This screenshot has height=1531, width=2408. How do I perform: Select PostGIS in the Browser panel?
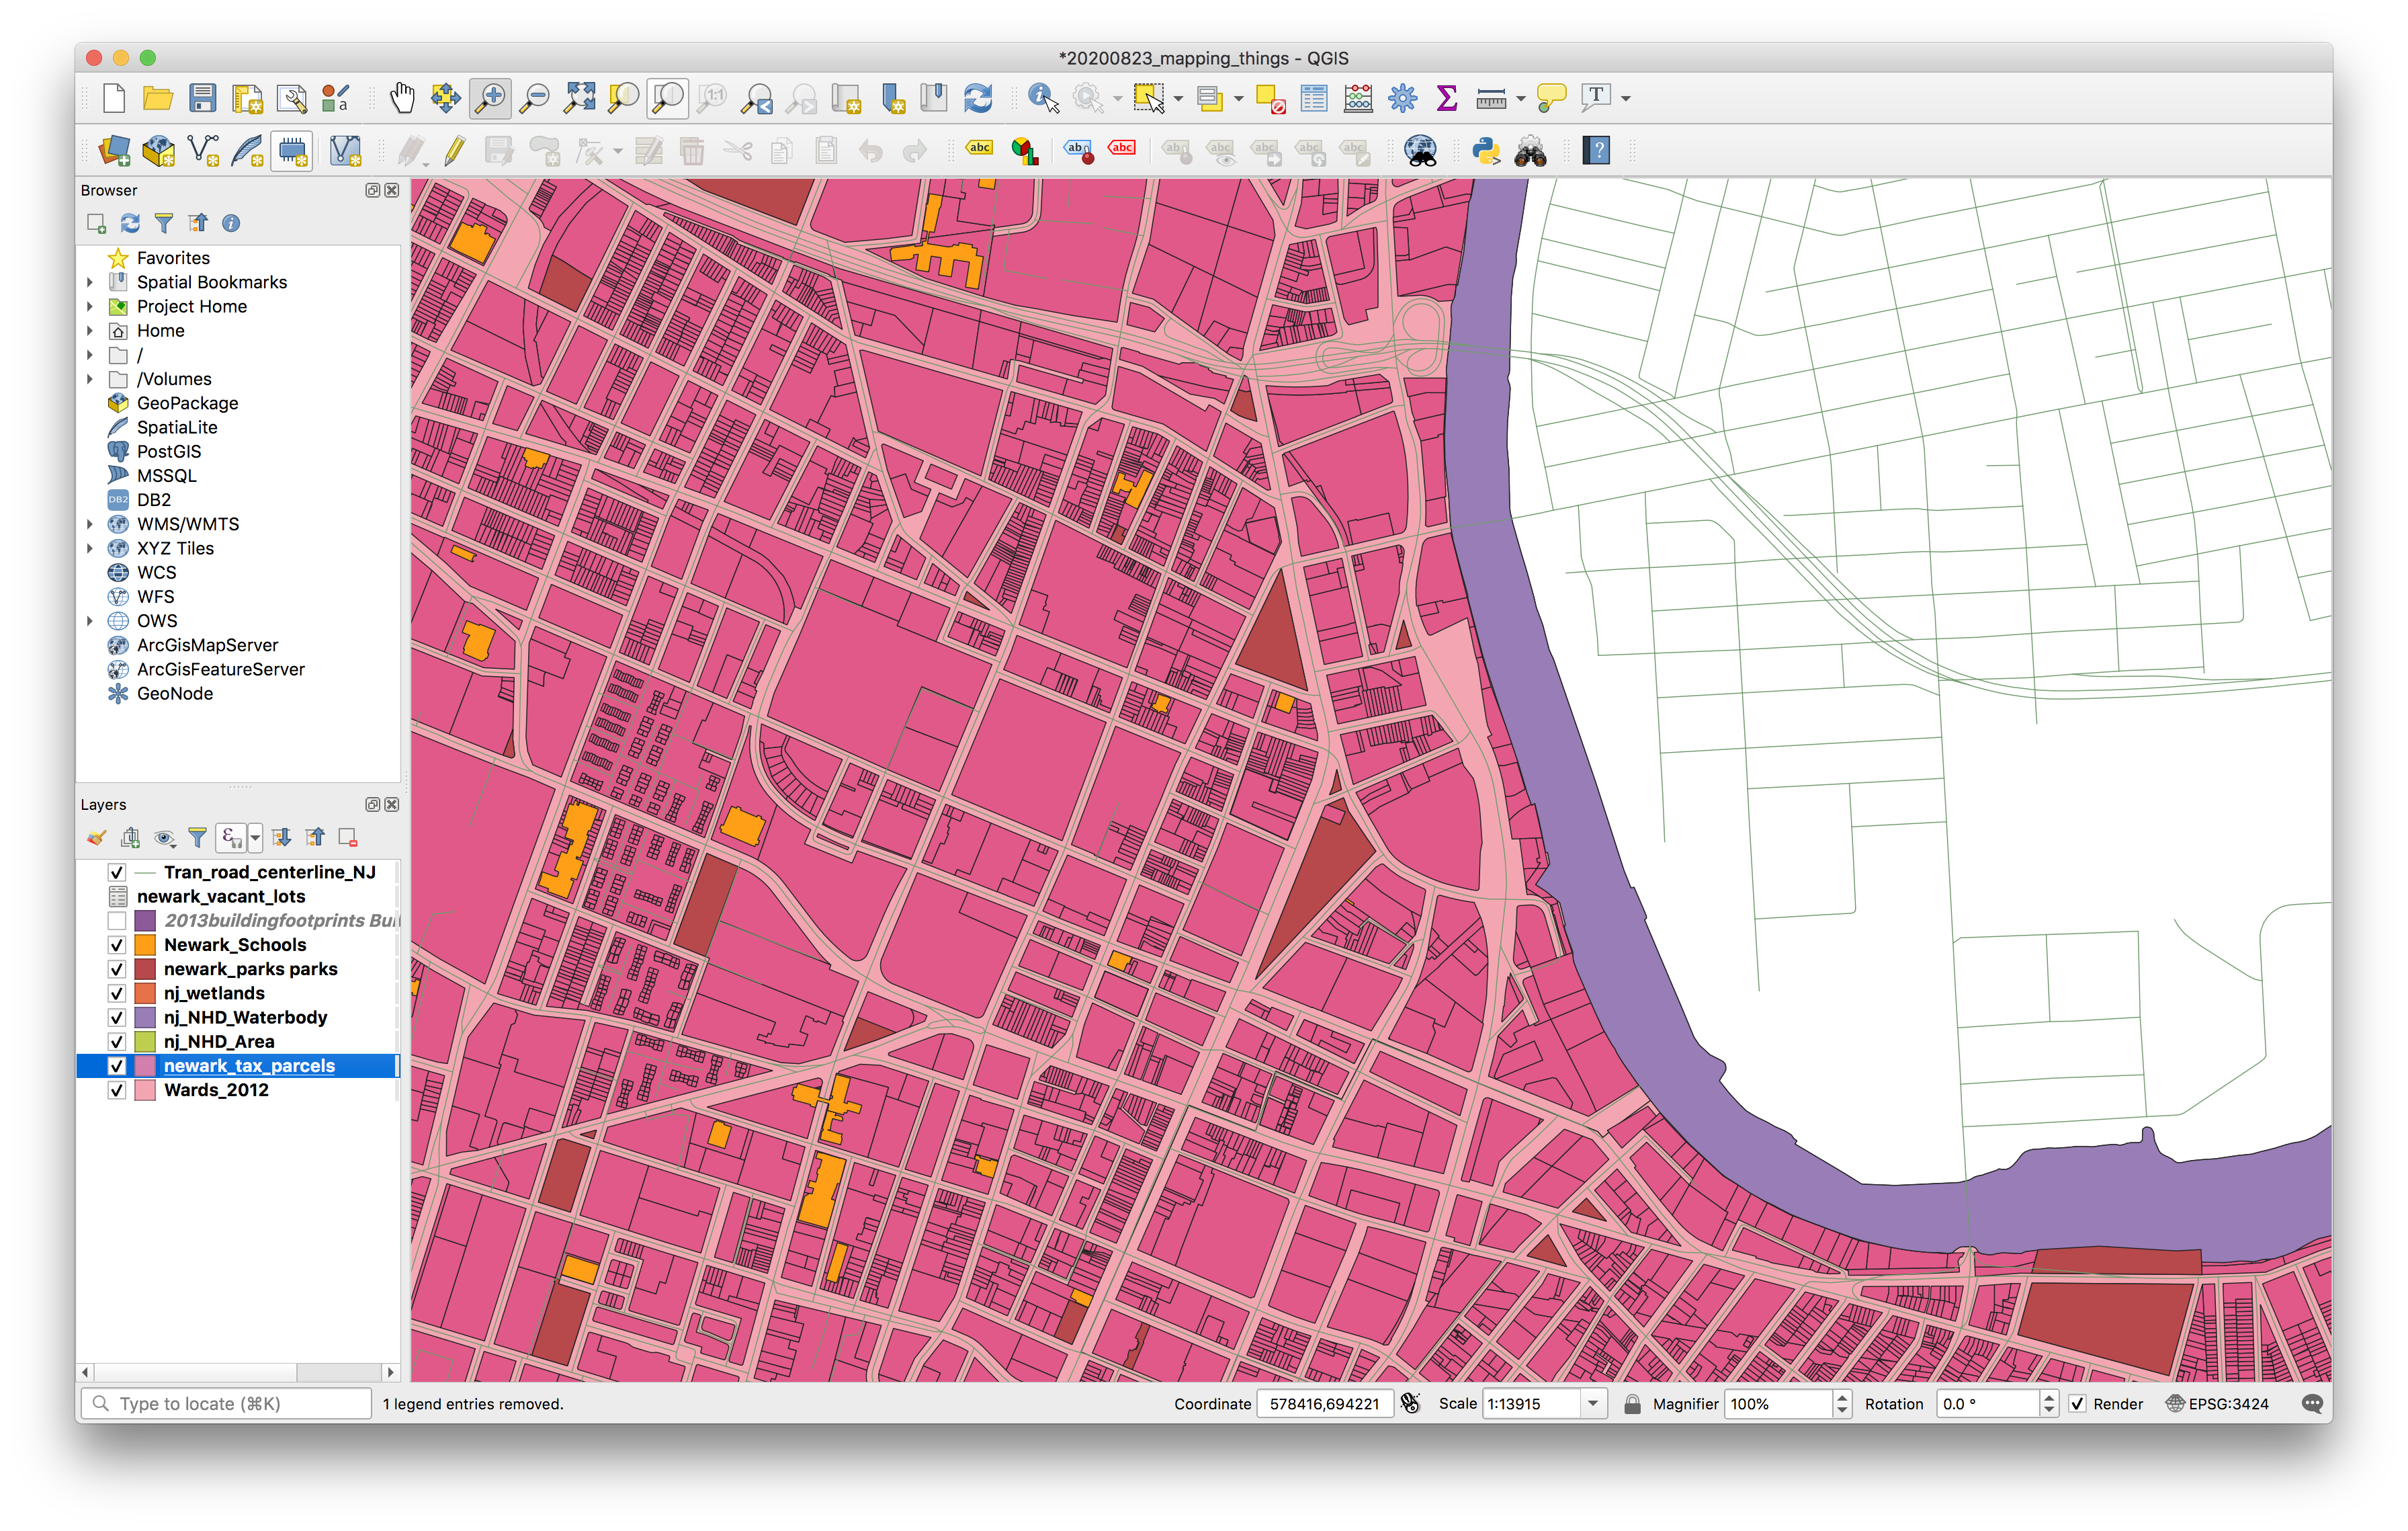pos(168,451)
